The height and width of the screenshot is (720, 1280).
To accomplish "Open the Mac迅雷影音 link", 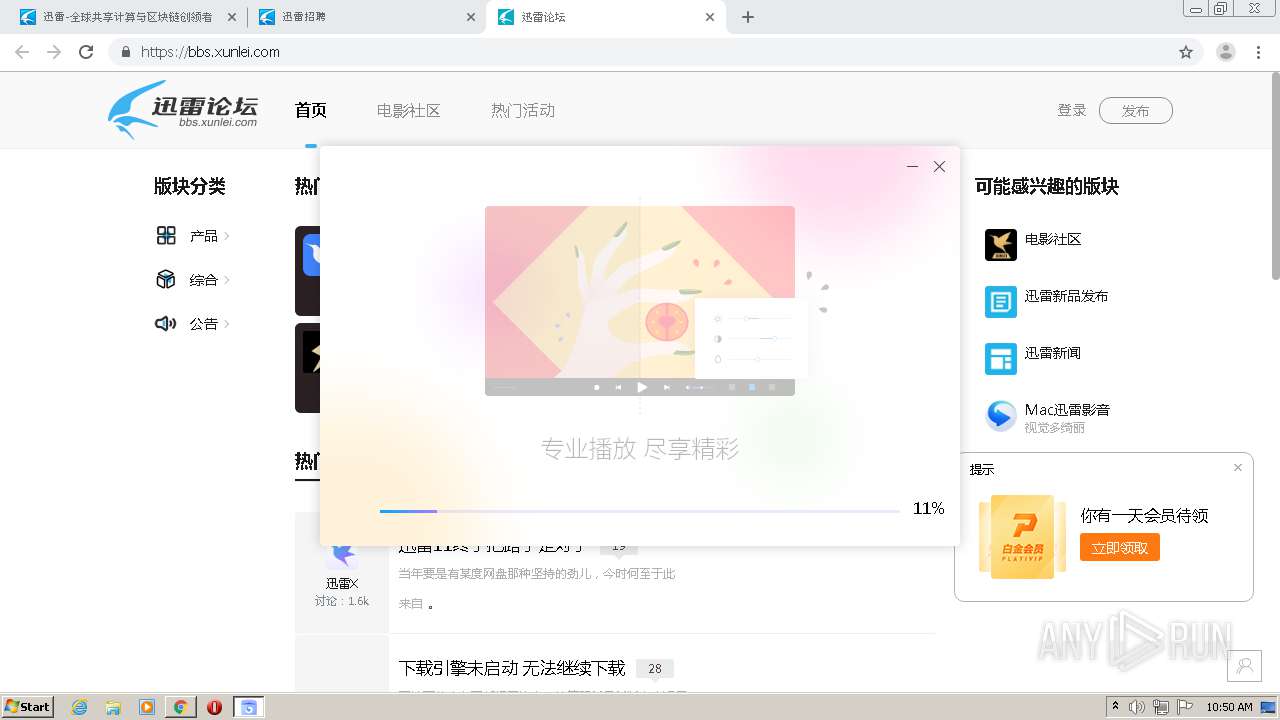I will 1067,410.
